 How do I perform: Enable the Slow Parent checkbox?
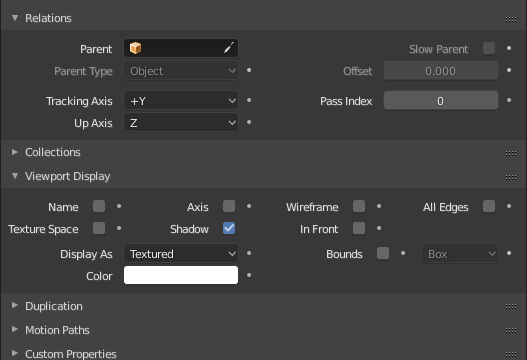point(489,48)
